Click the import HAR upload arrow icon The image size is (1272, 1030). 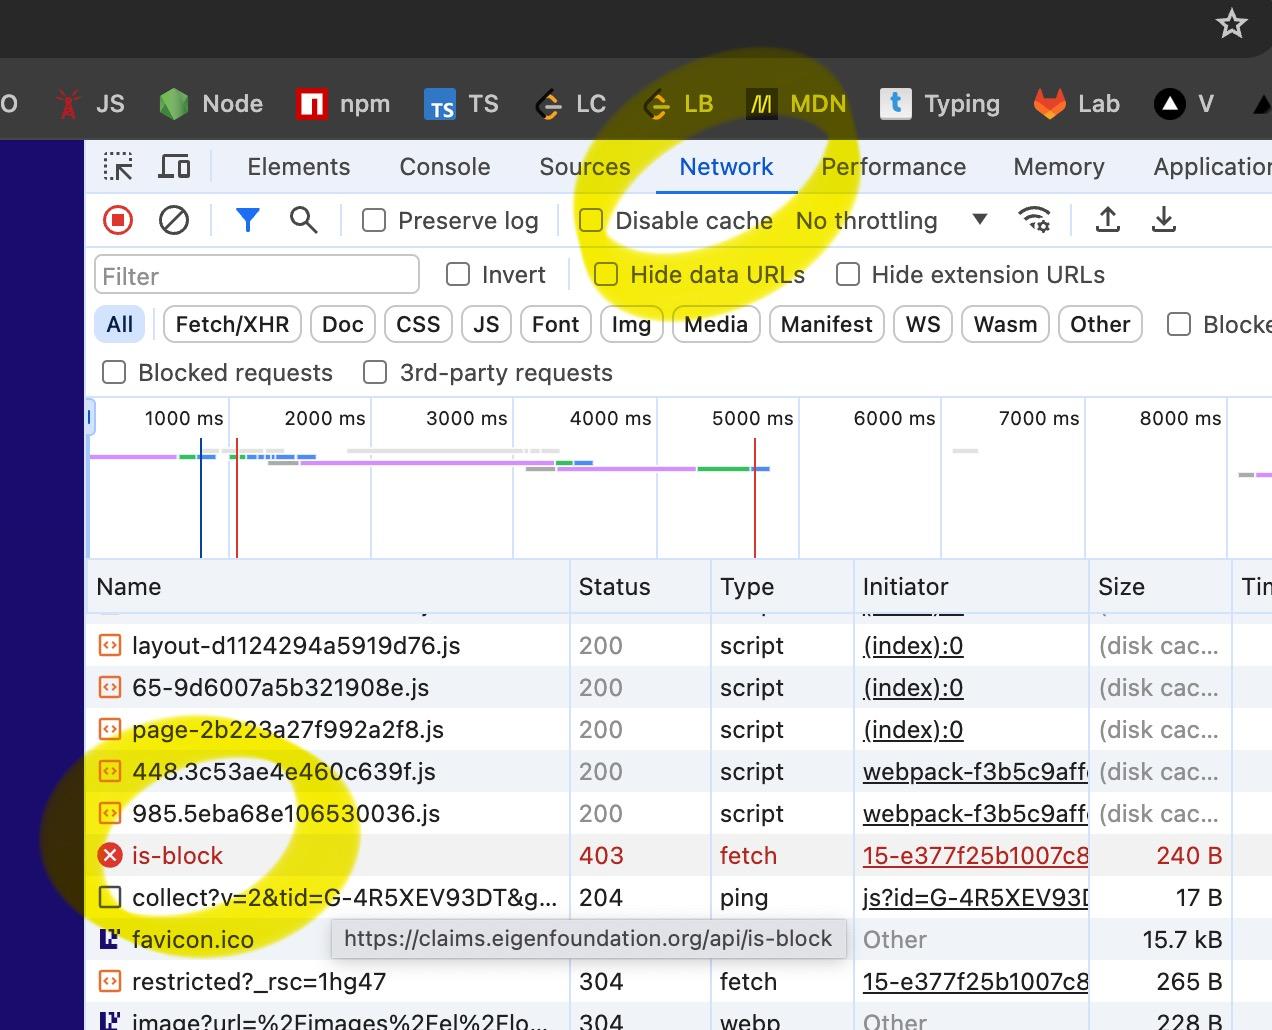1108,220
